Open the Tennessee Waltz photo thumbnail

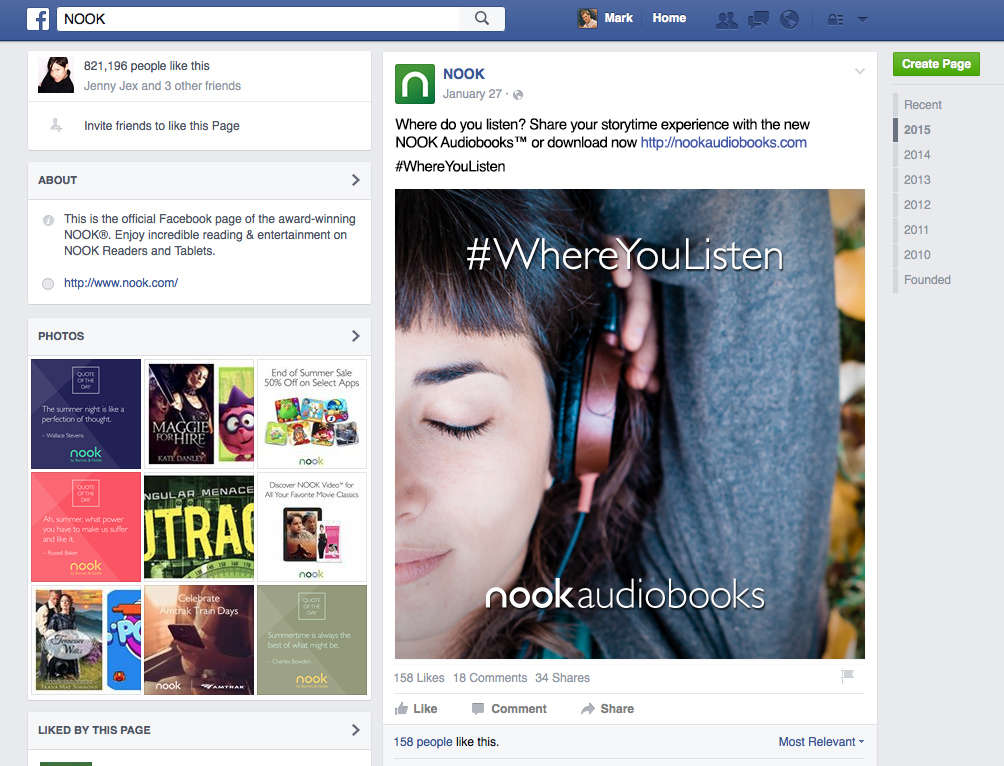86,640
